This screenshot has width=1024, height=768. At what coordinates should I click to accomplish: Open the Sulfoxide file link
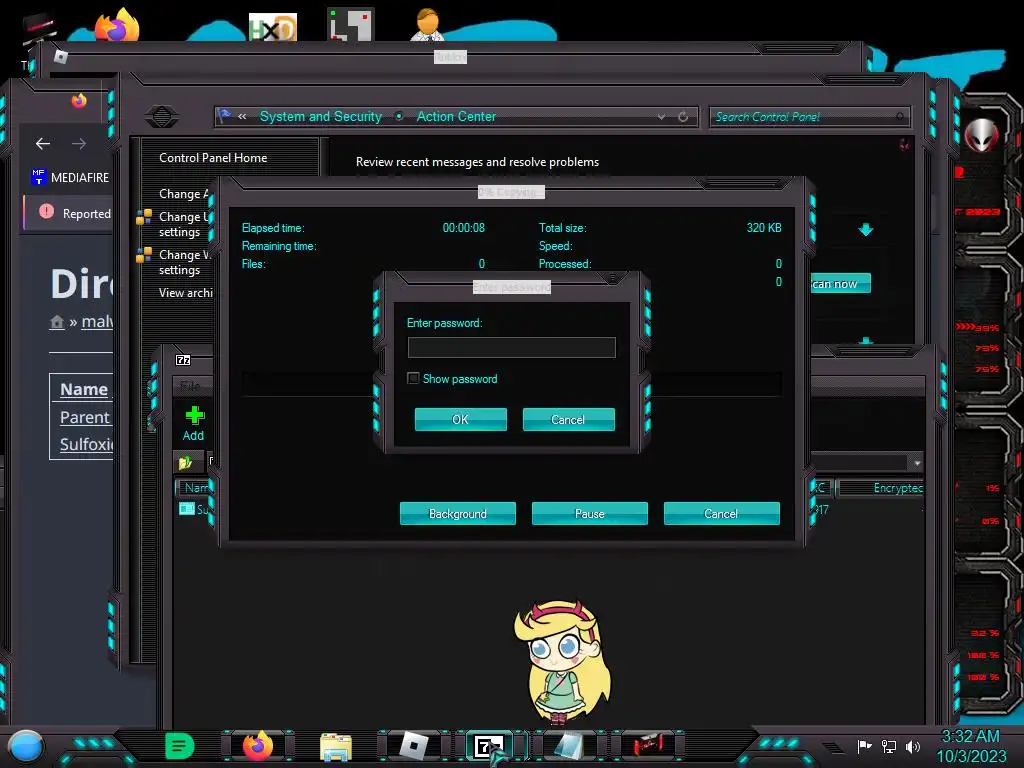point(86,444)
